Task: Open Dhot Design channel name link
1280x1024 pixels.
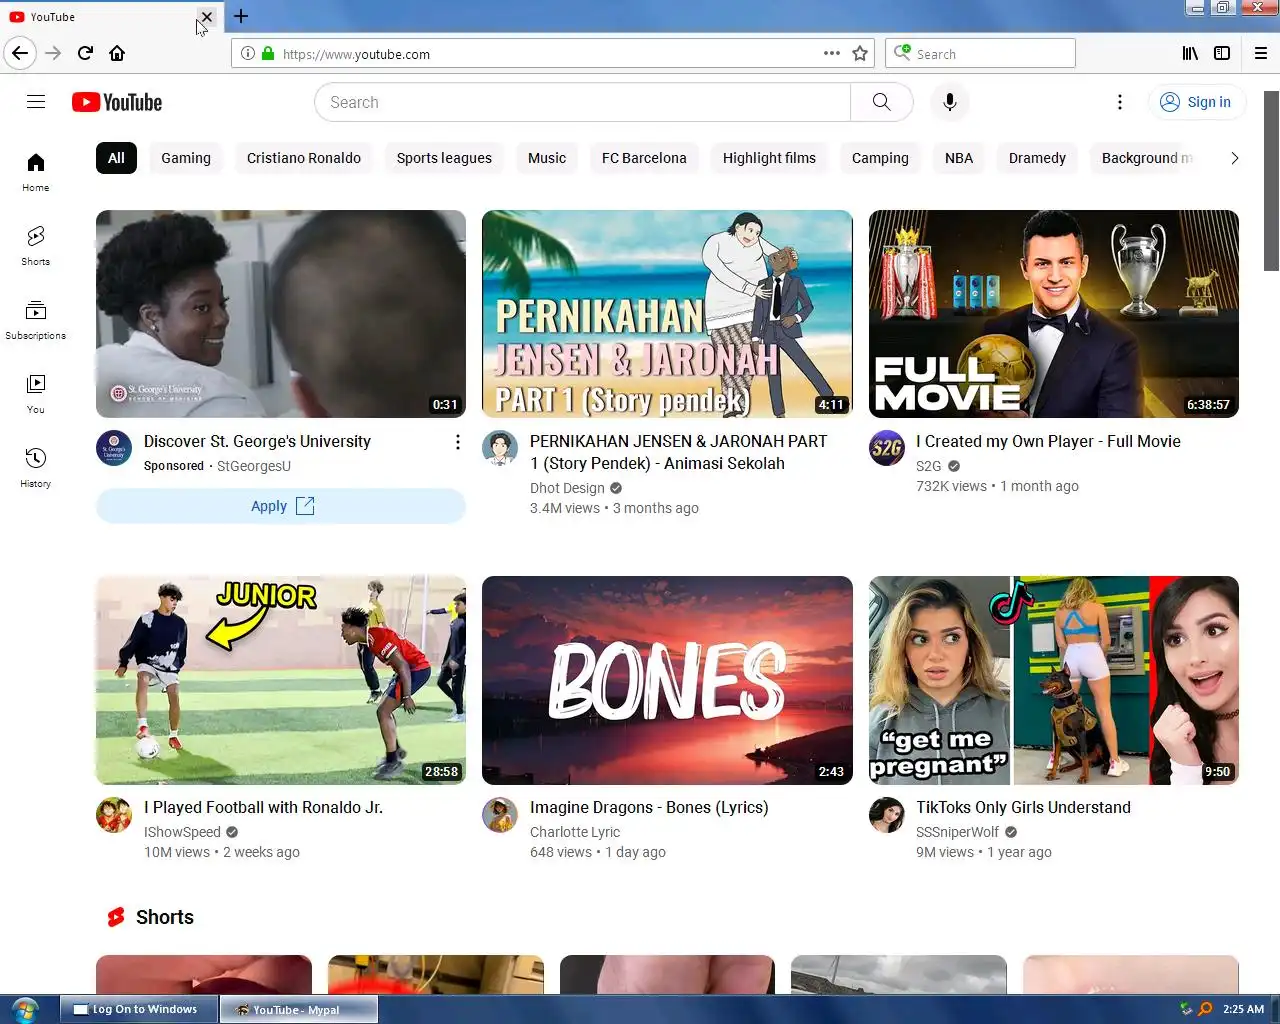Action: pyautogui.click(x=567, y=488)
